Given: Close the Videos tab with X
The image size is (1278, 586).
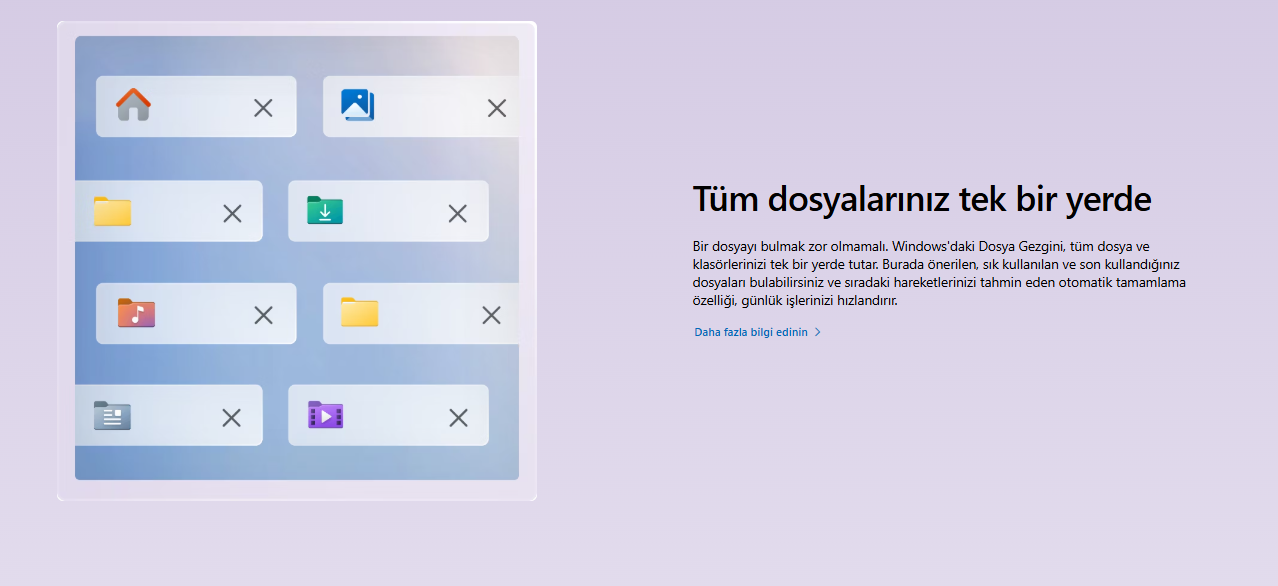Looking at the screenshot, I should (x=458, y=418).
